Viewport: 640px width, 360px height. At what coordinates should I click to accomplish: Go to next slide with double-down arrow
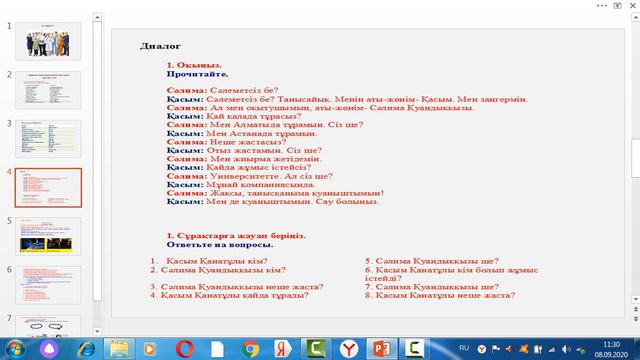[636, 318]
